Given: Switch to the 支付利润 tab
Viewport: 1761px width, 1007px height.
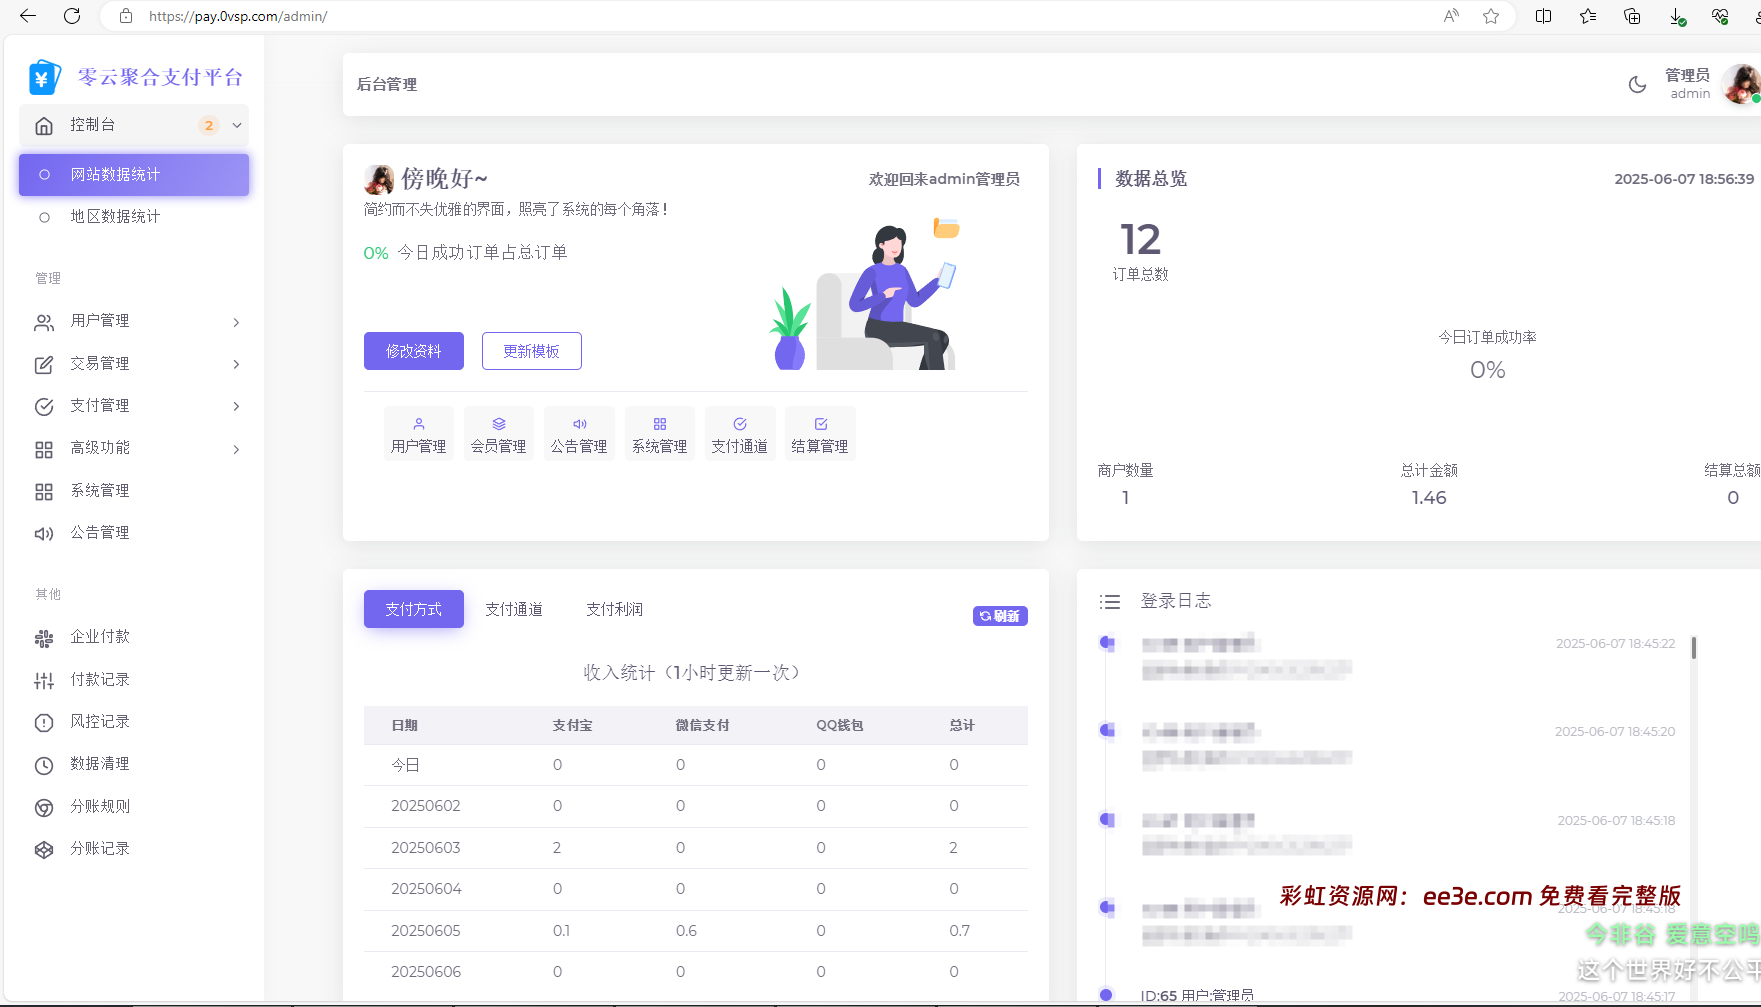Looking at the screenshot, I should click(614, 608).
